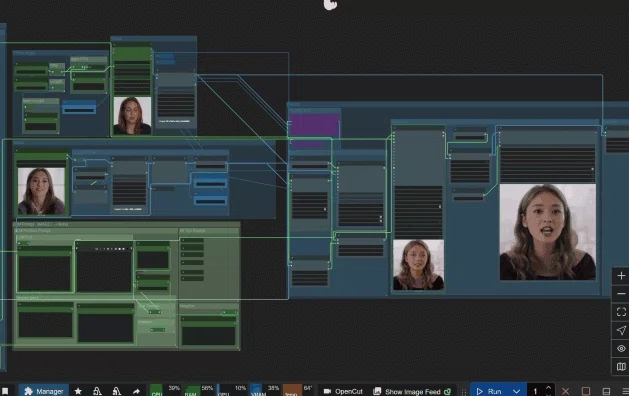629x396 pixels.
Task: Toggle link visibility with the eye icon
Action: click(x=621, y=348)
